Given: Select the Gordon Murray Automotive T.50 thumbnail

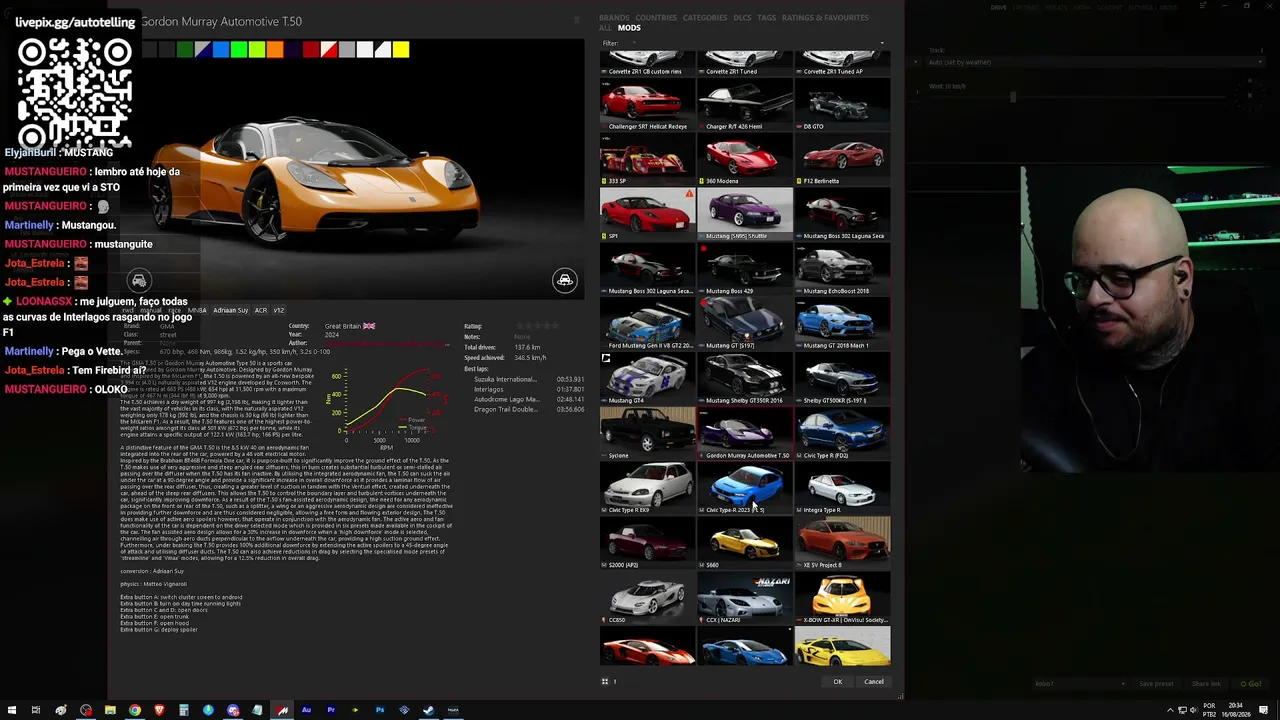Looking at the screenshot, I should click(x=744, y=434).
